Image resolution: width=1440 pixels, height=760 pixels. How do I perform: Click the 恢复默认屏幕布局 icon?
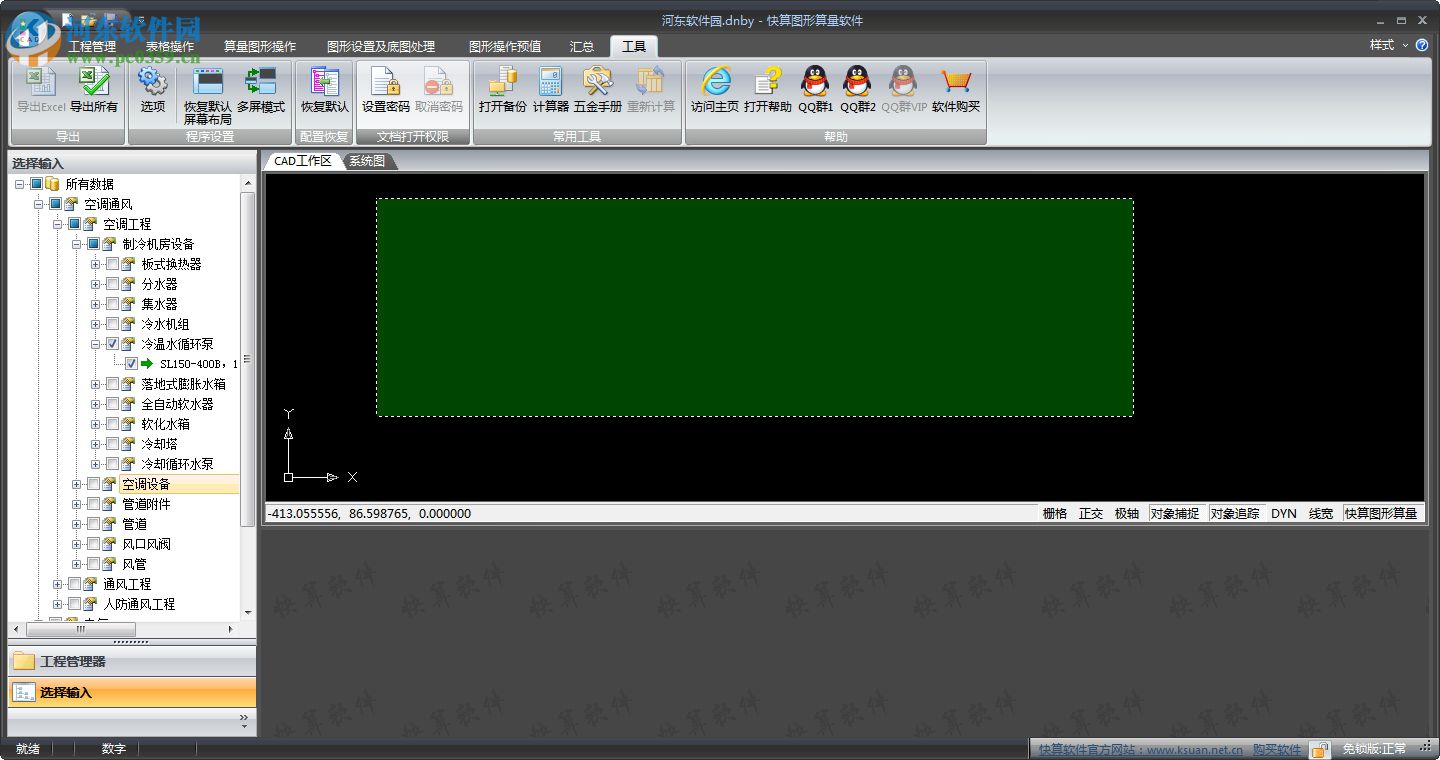click(x=207, y=82)
